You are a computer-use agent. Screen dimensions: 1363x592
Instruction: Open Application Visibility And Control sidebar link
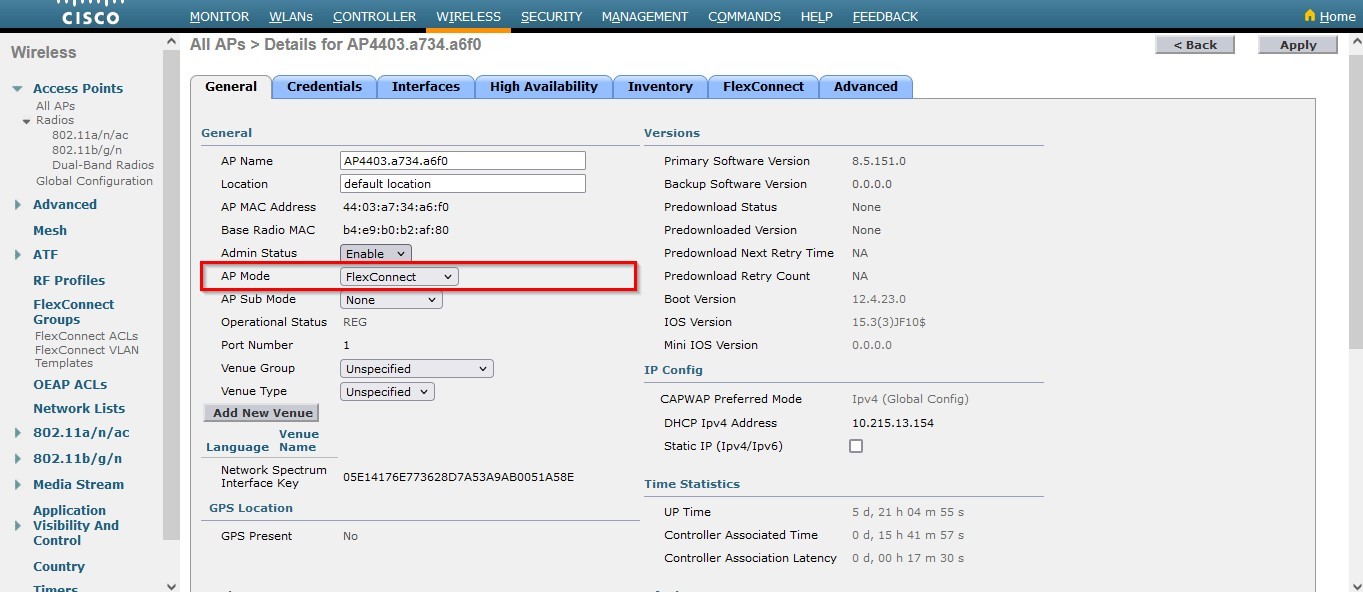pos(76,525)
